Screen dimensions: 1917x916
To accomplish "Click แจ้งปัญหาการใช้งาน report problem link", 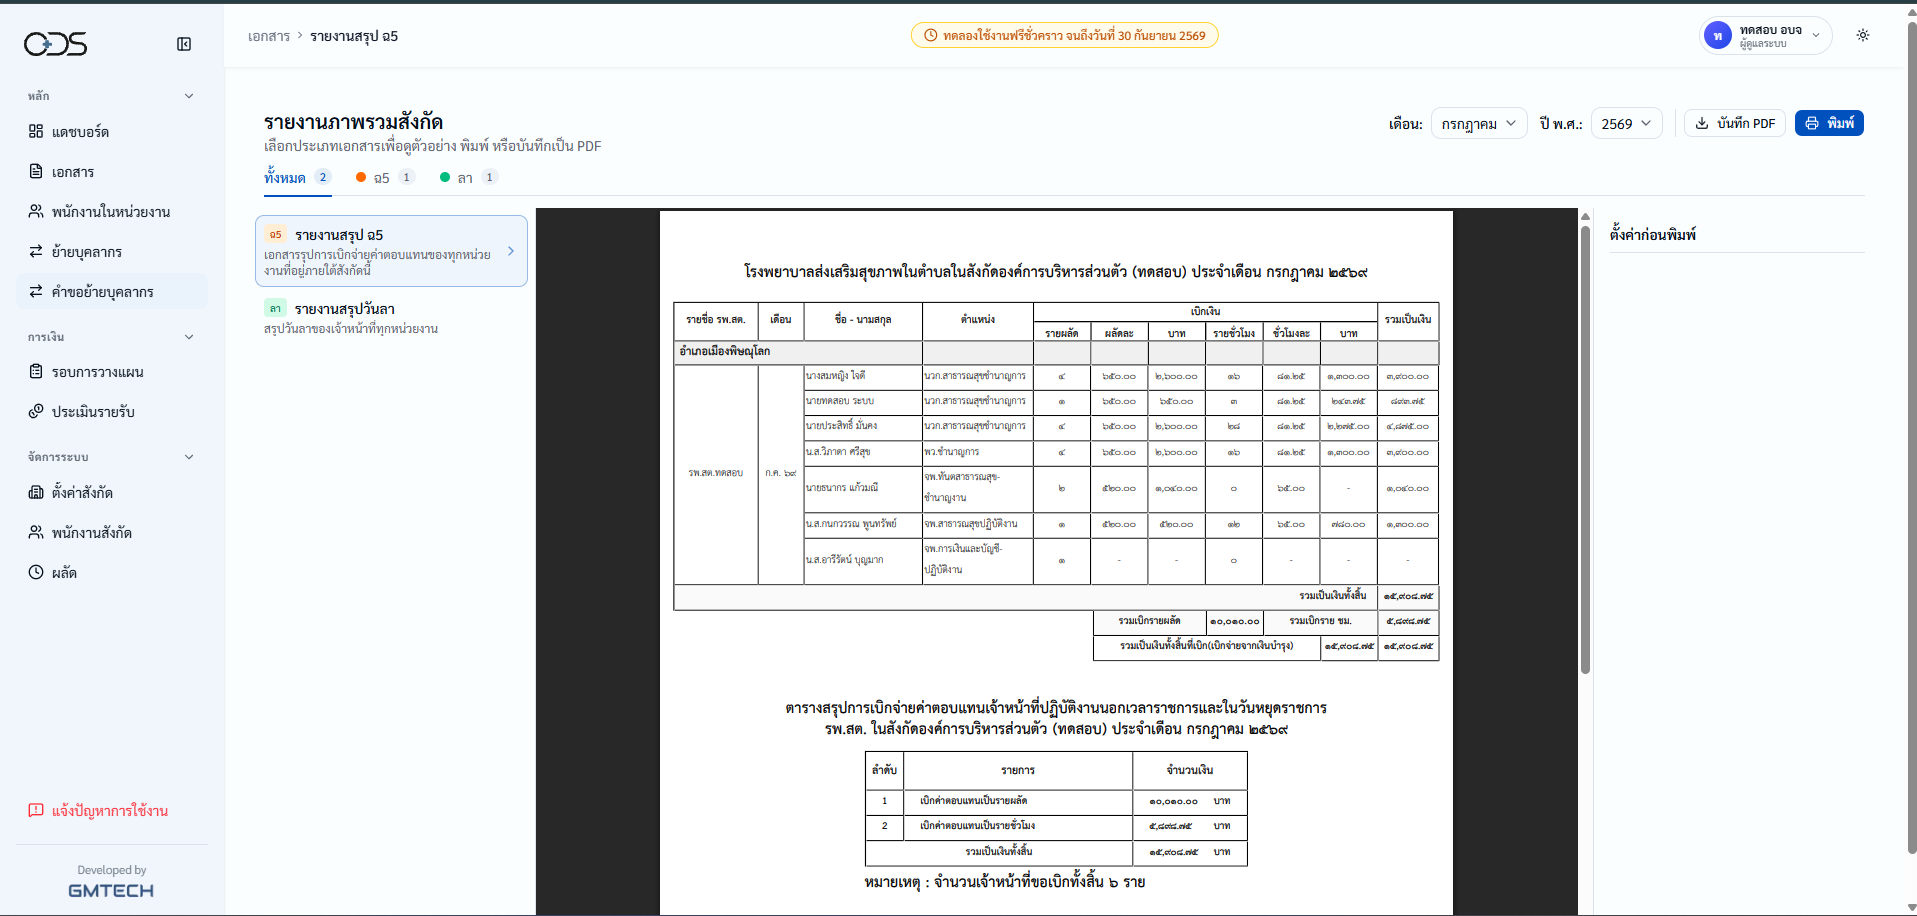I will 98,811.
